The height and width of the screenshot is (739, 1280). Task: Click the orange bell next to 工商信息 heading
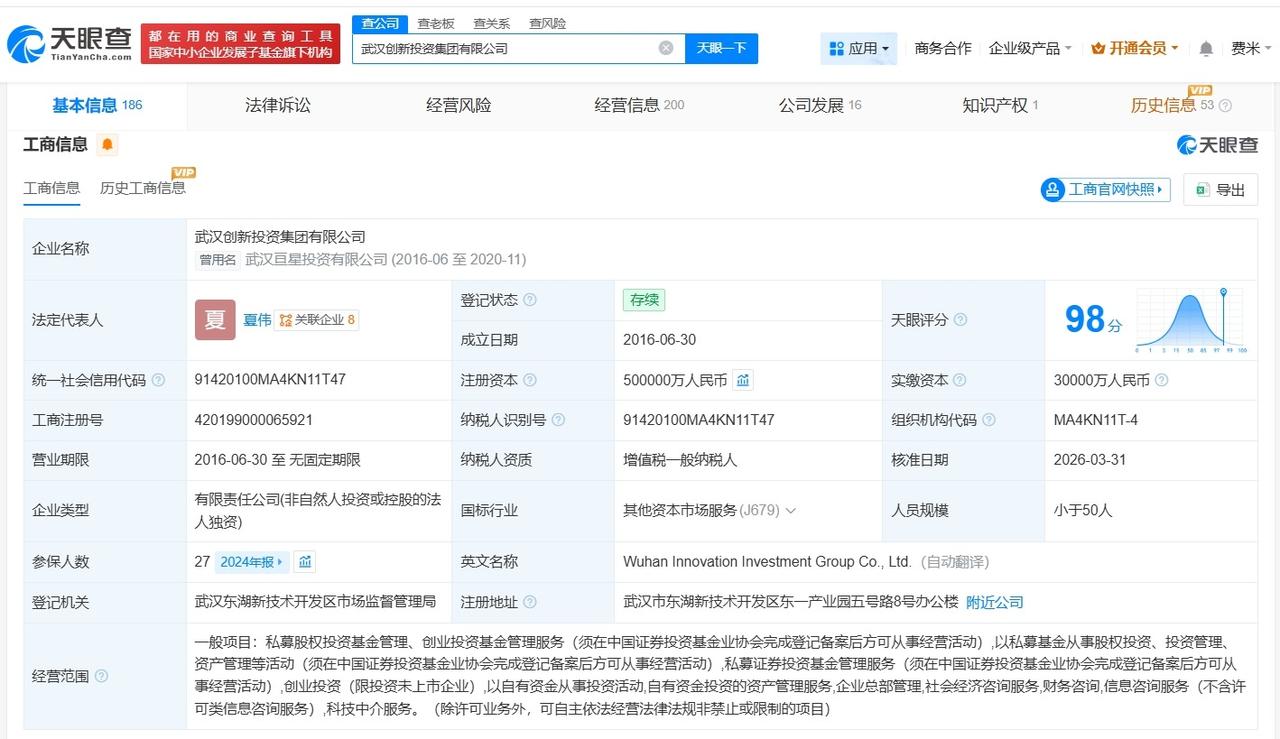click(108, 145)
